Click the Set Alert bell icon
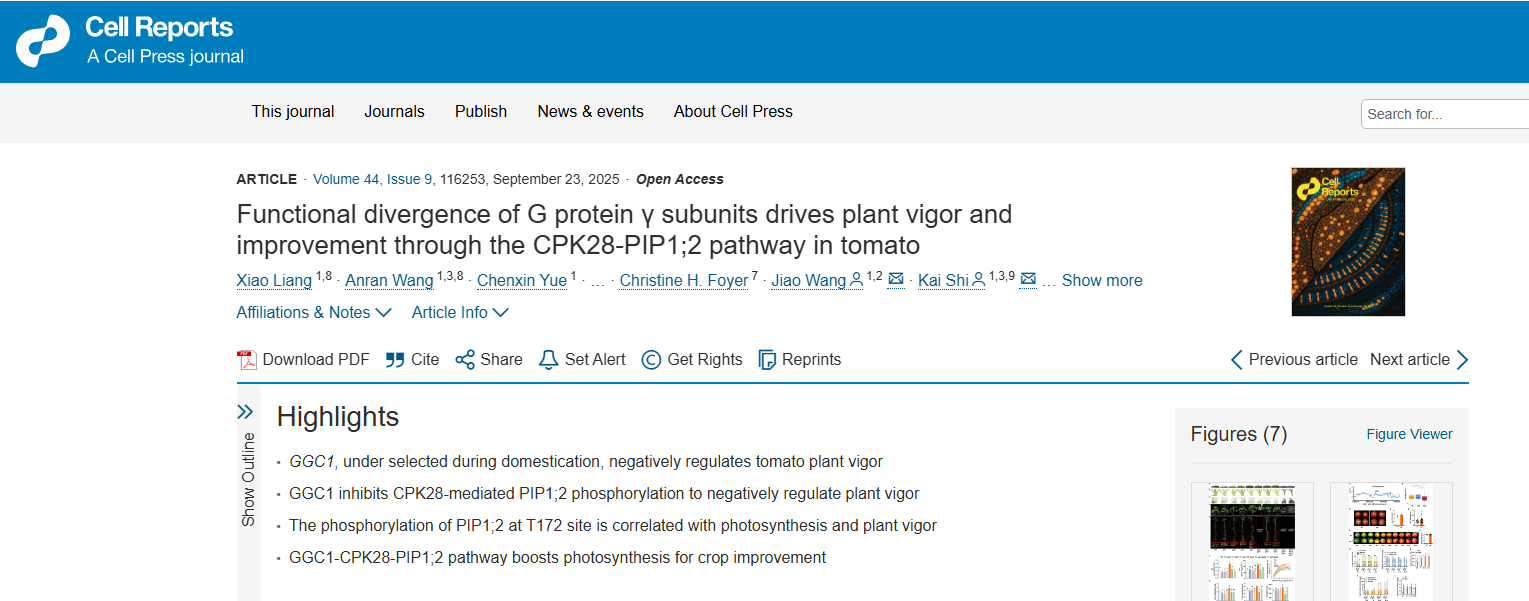Screen dimensions: 1529x601 [x=548, y=360]
